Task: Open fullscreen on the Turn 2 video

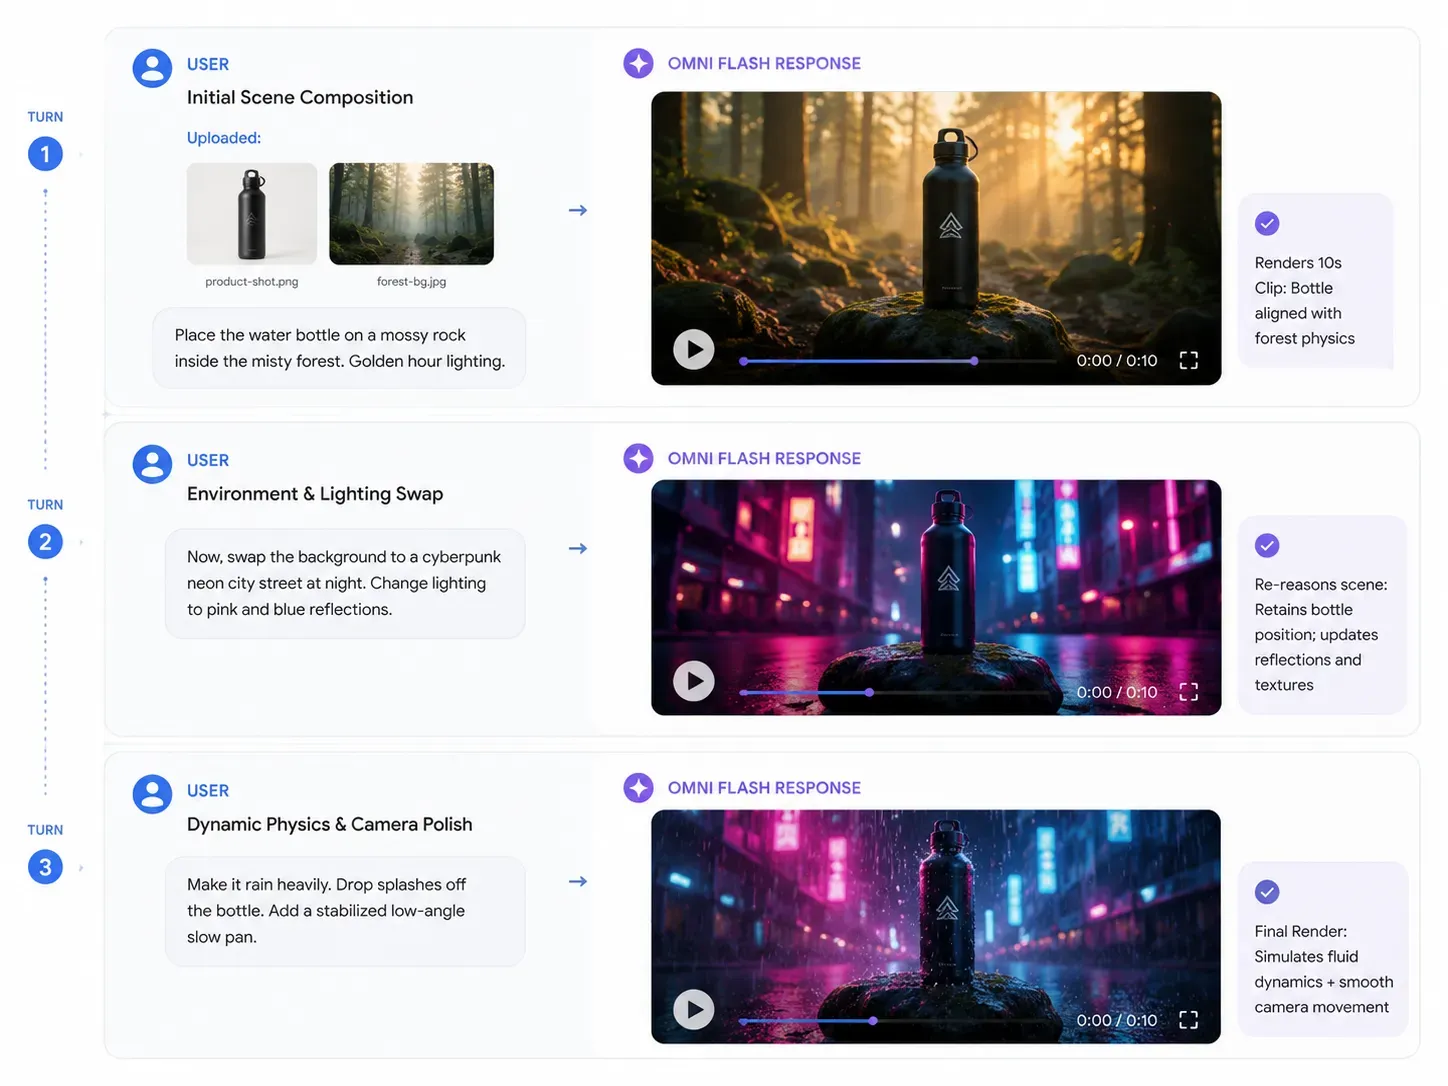Action: [1188, 692]
